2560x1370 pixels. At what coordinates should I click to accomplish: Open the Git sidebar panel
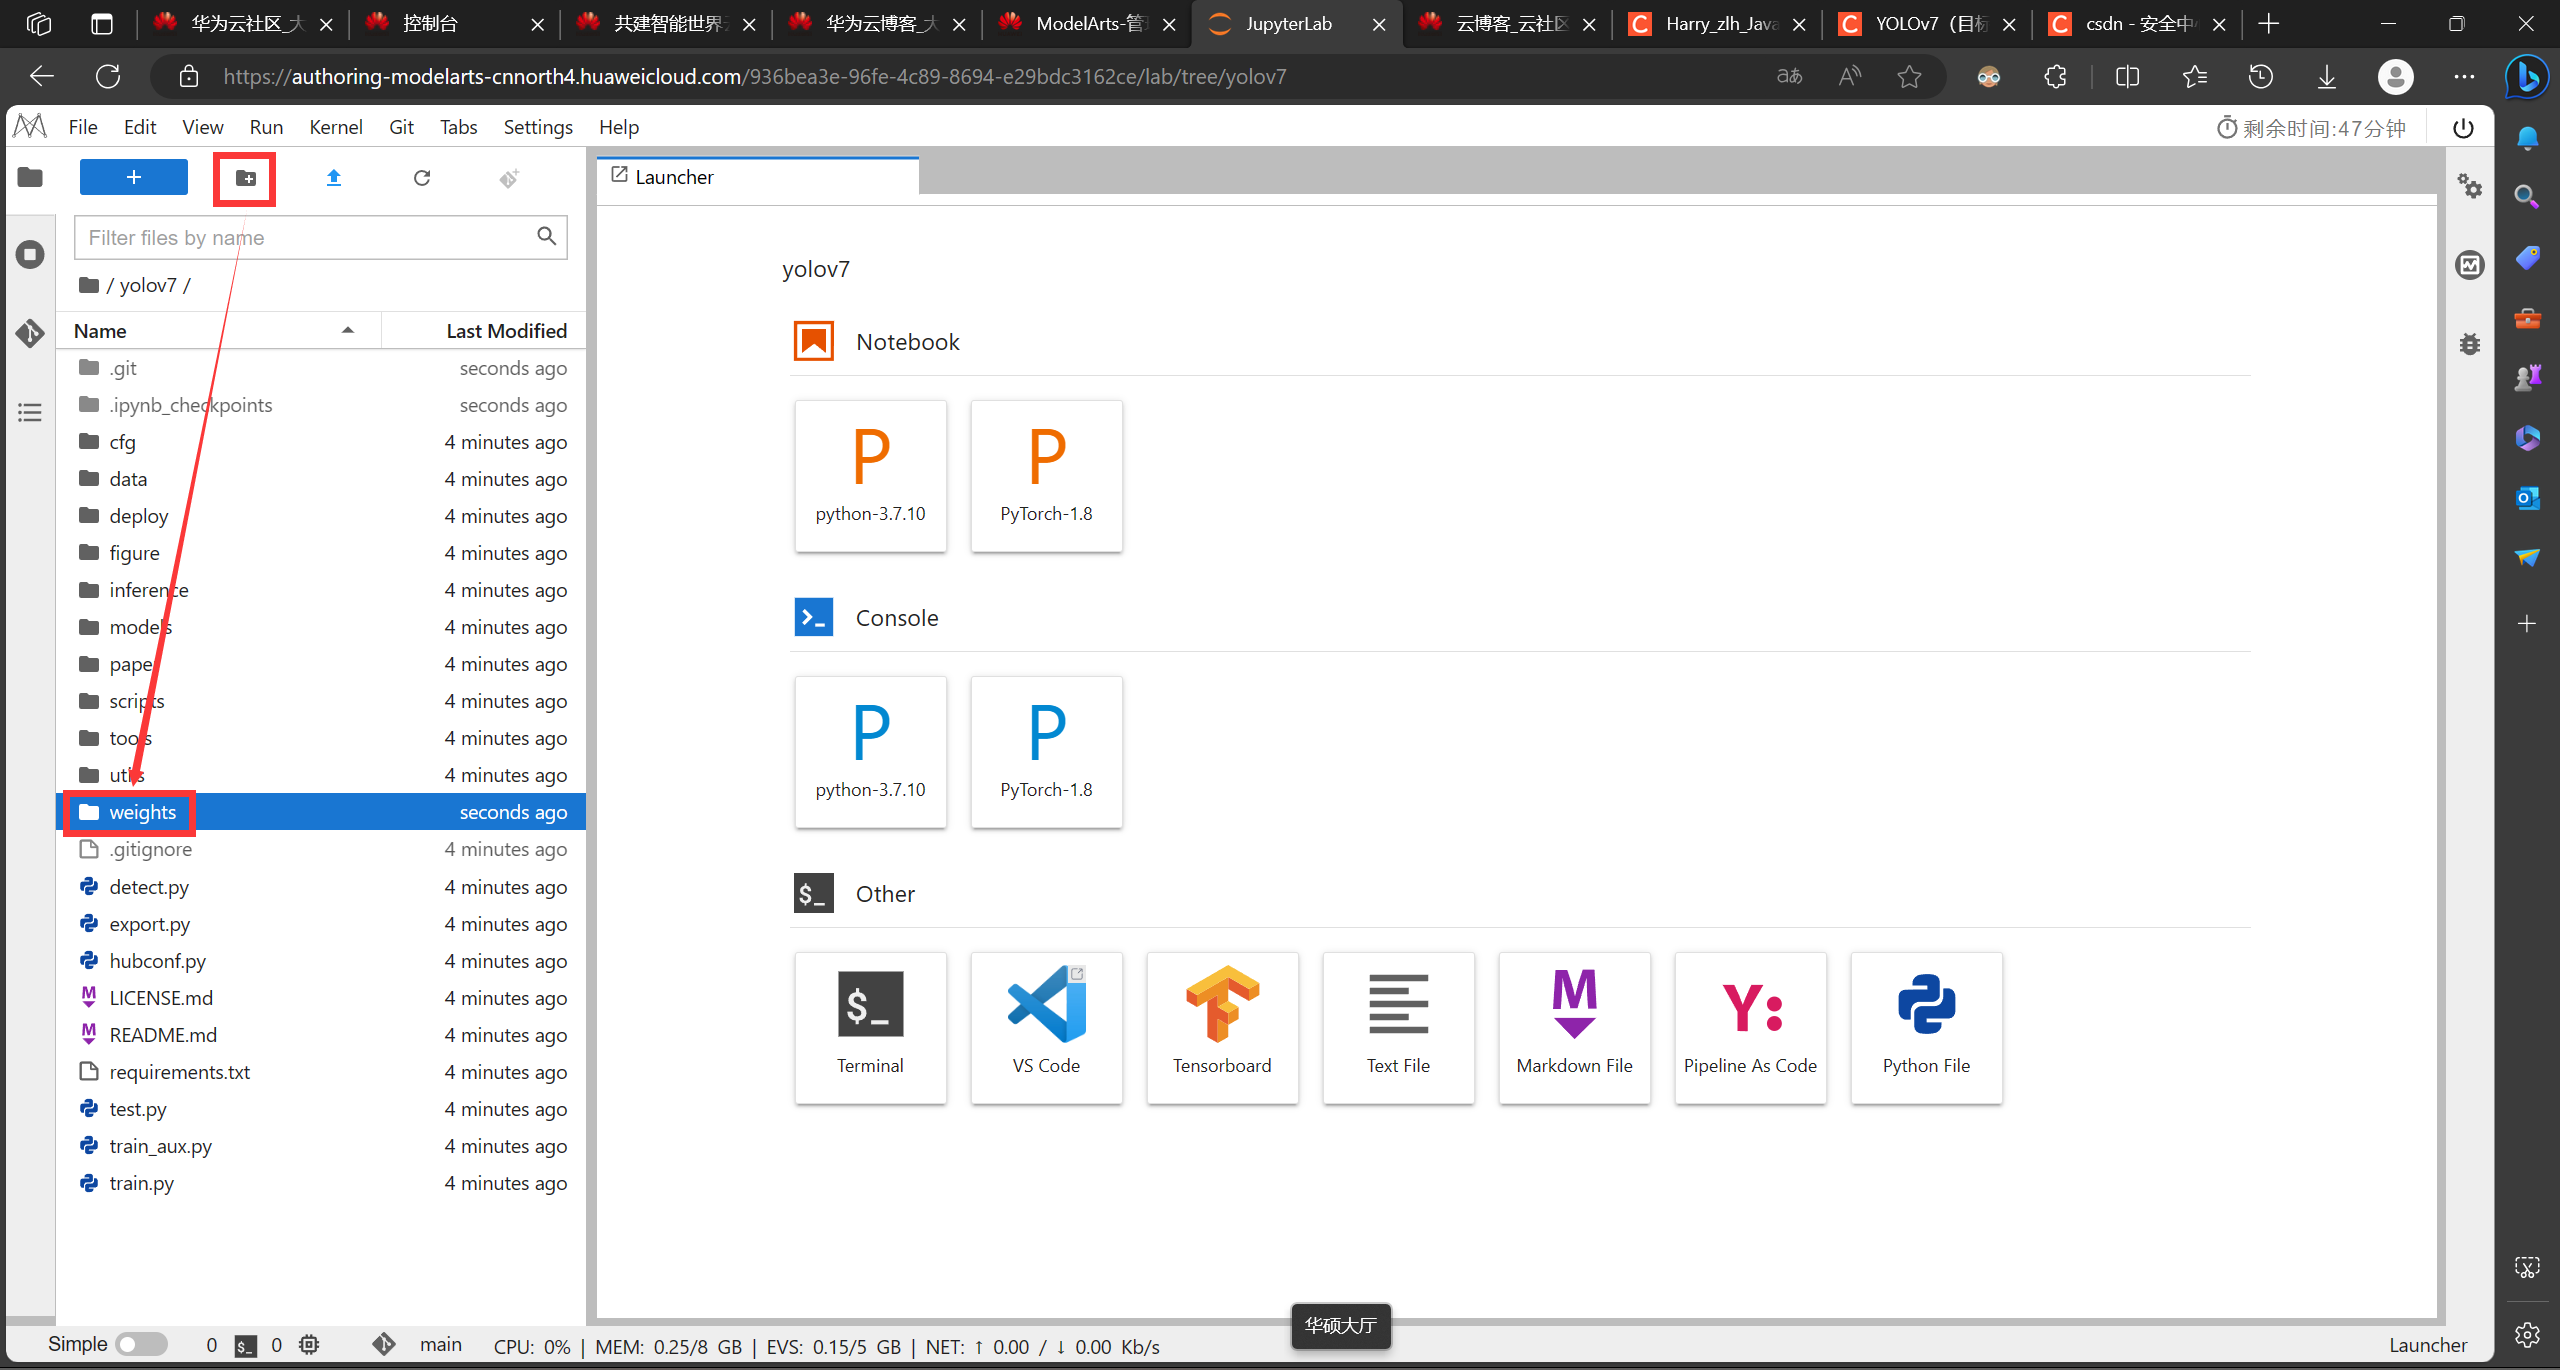point(30,333)
